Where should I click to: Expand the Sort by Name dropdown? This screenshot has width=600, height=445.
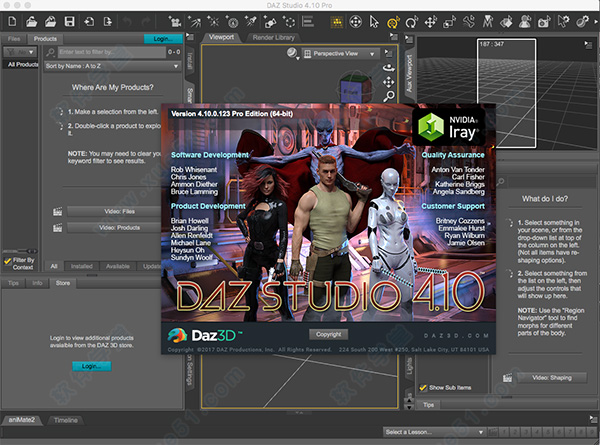112,66
